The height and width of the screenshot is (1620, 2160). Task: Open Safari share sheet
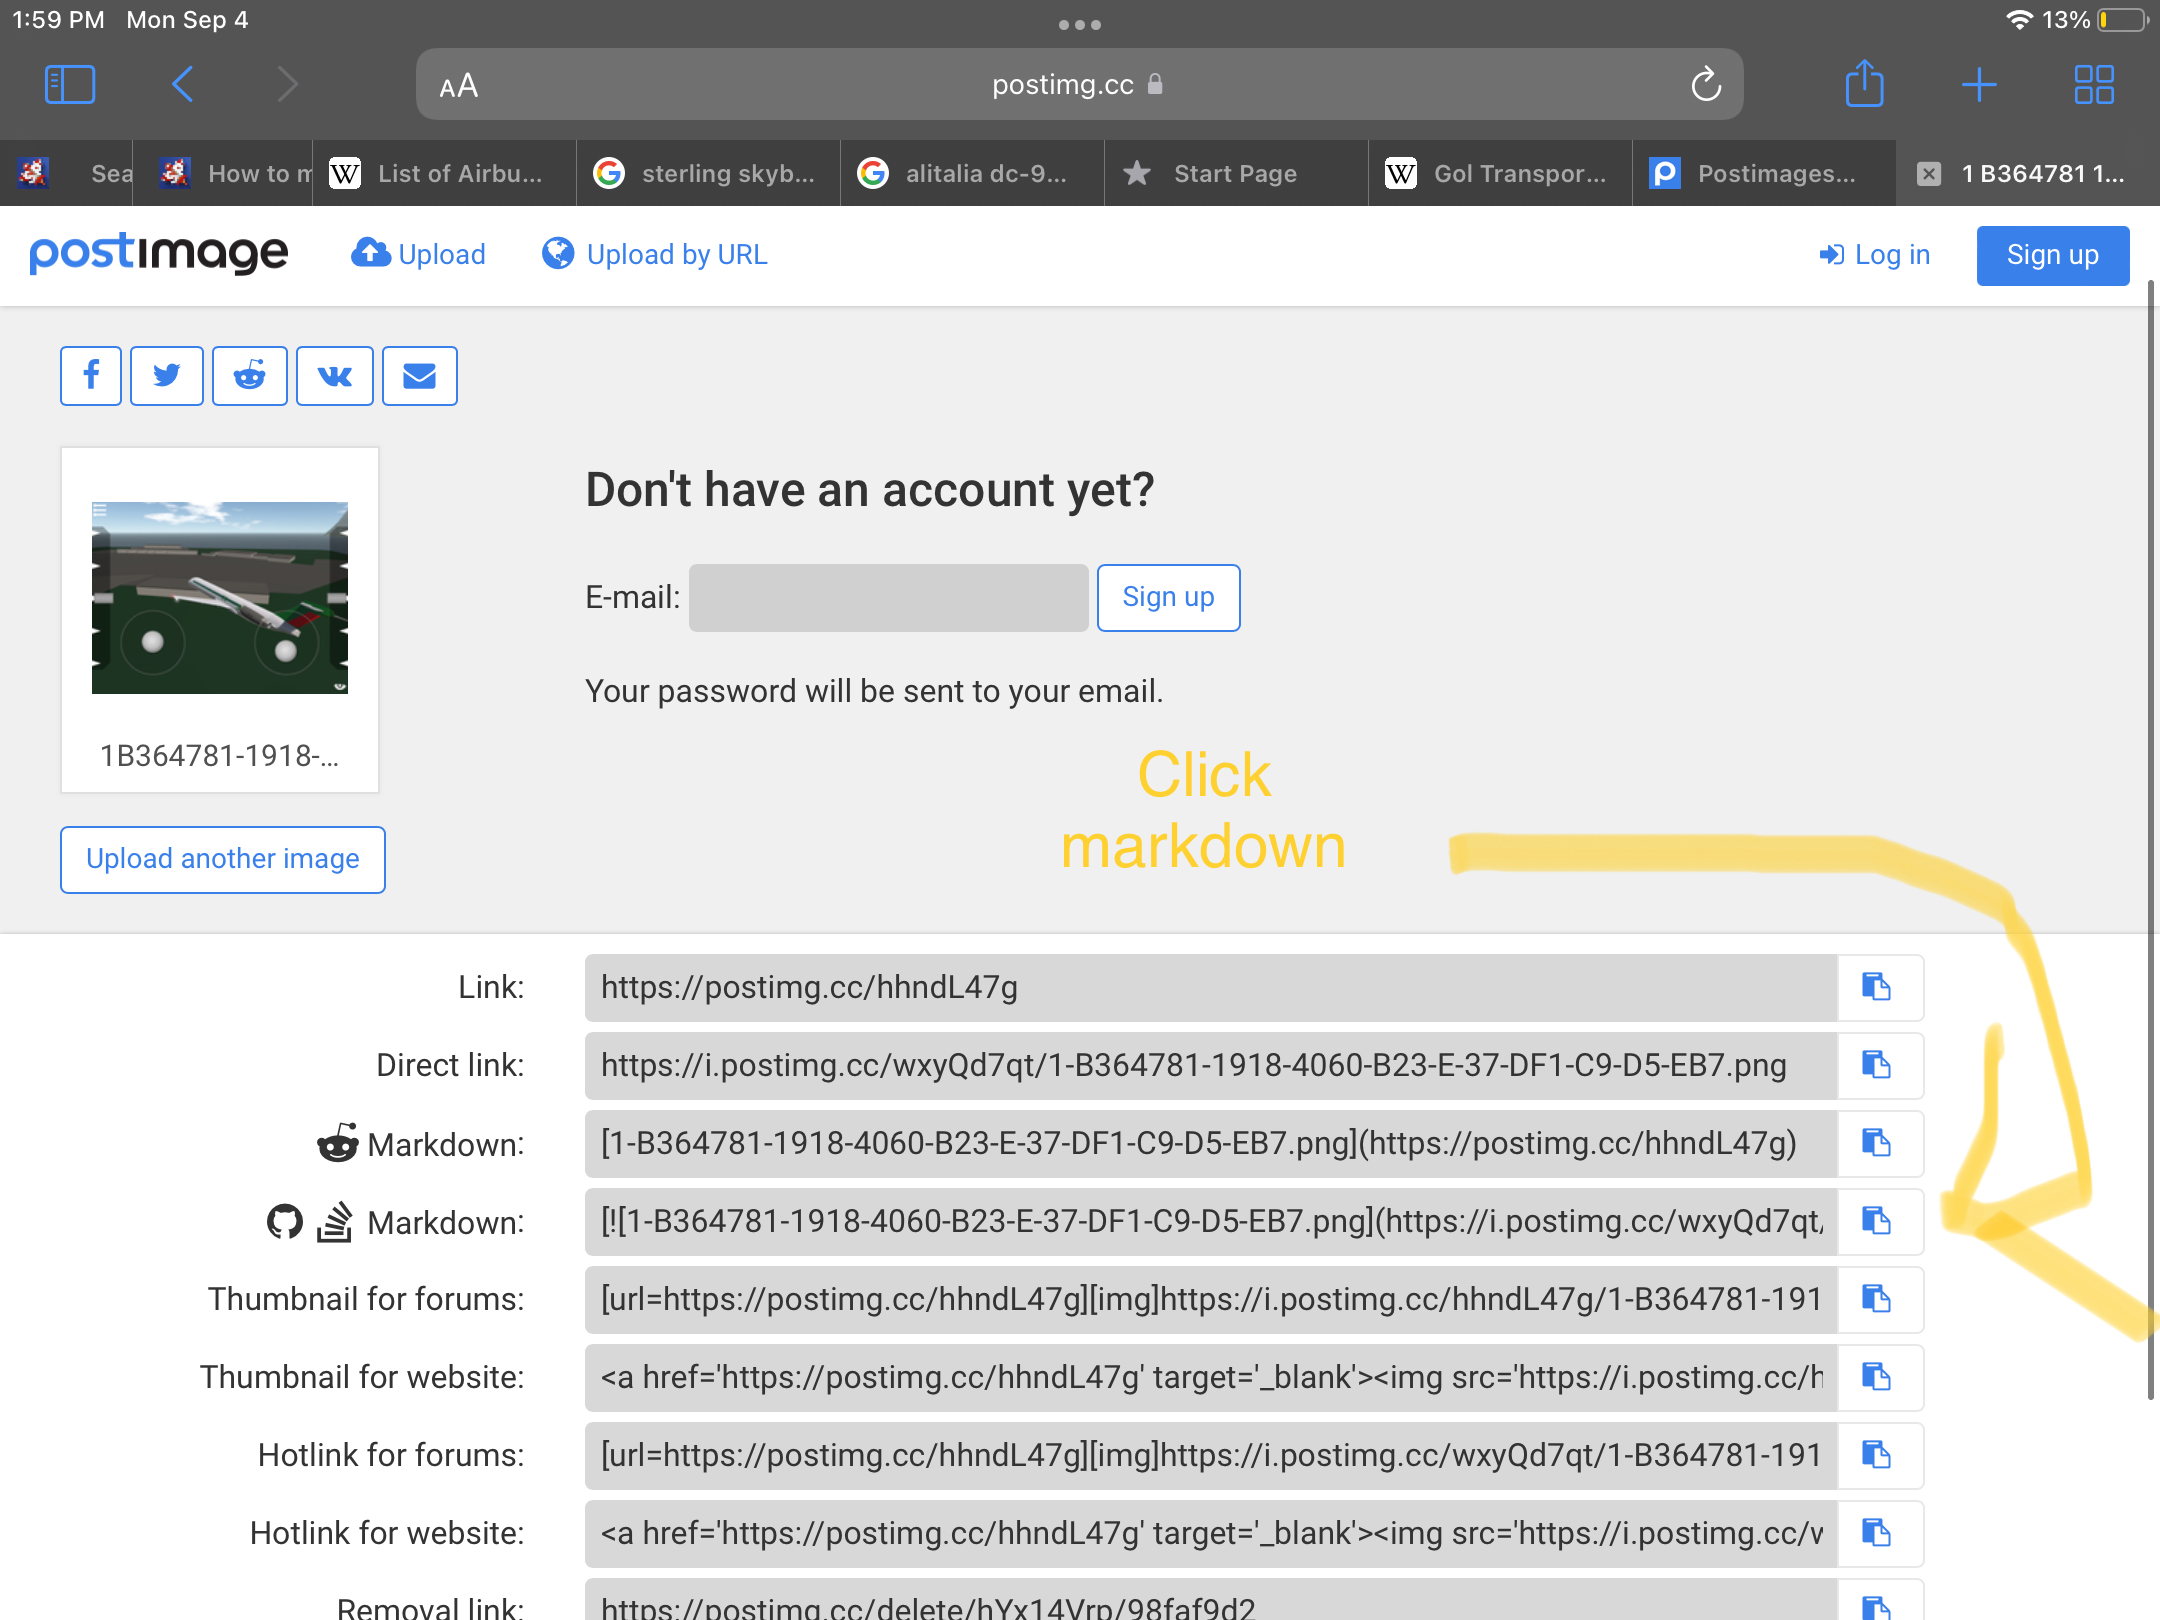[1864, 84]
